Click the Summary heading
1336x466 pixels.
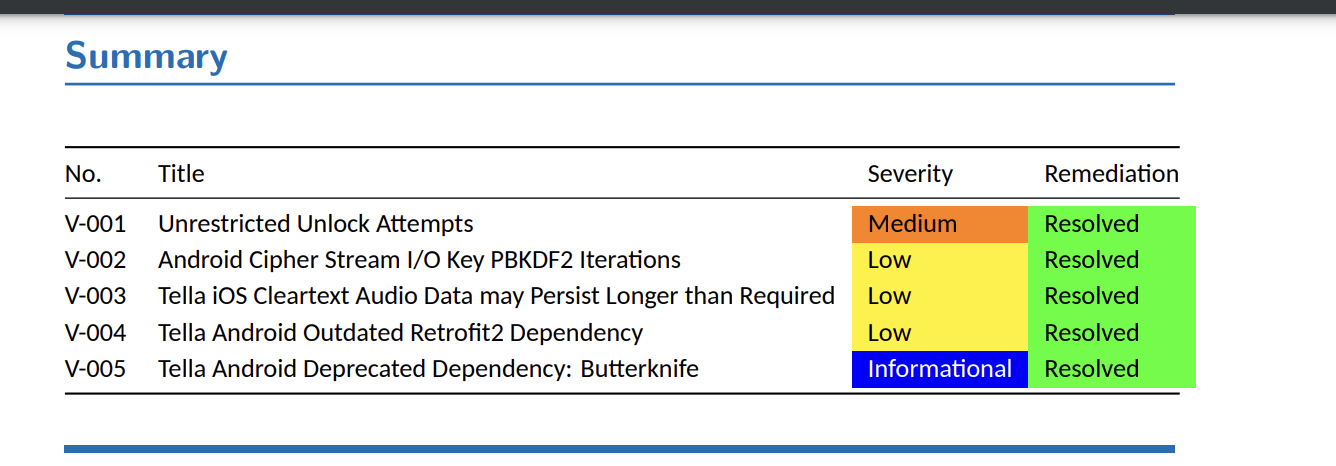tap(146, 57)
